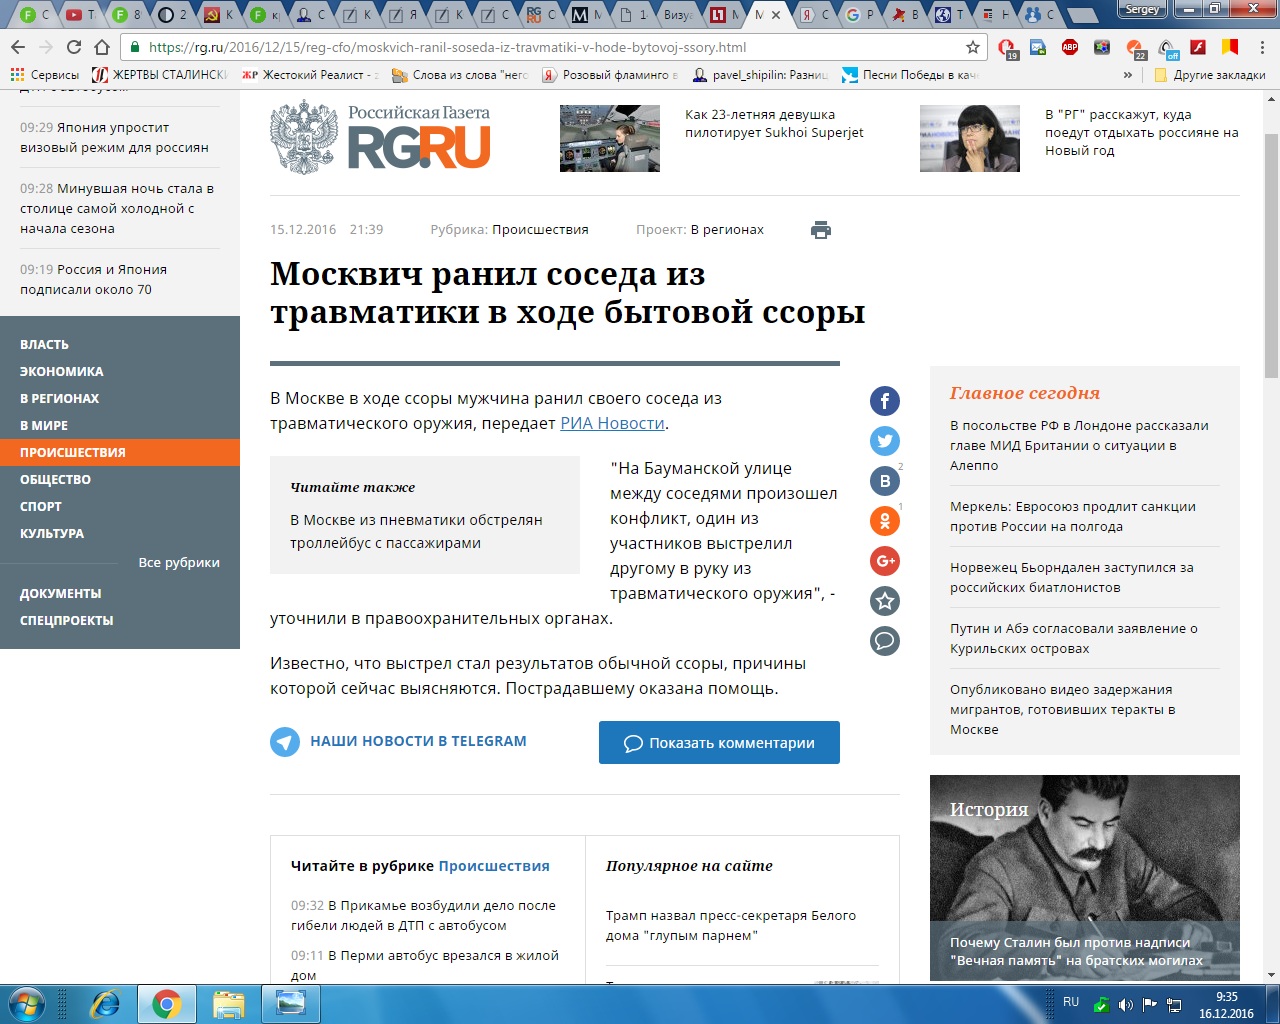Screen dimensions: 1280x1024
Task: Open the 'СПЕЦПРОЕКТЫ' menu item
Action: click(67, 620)
